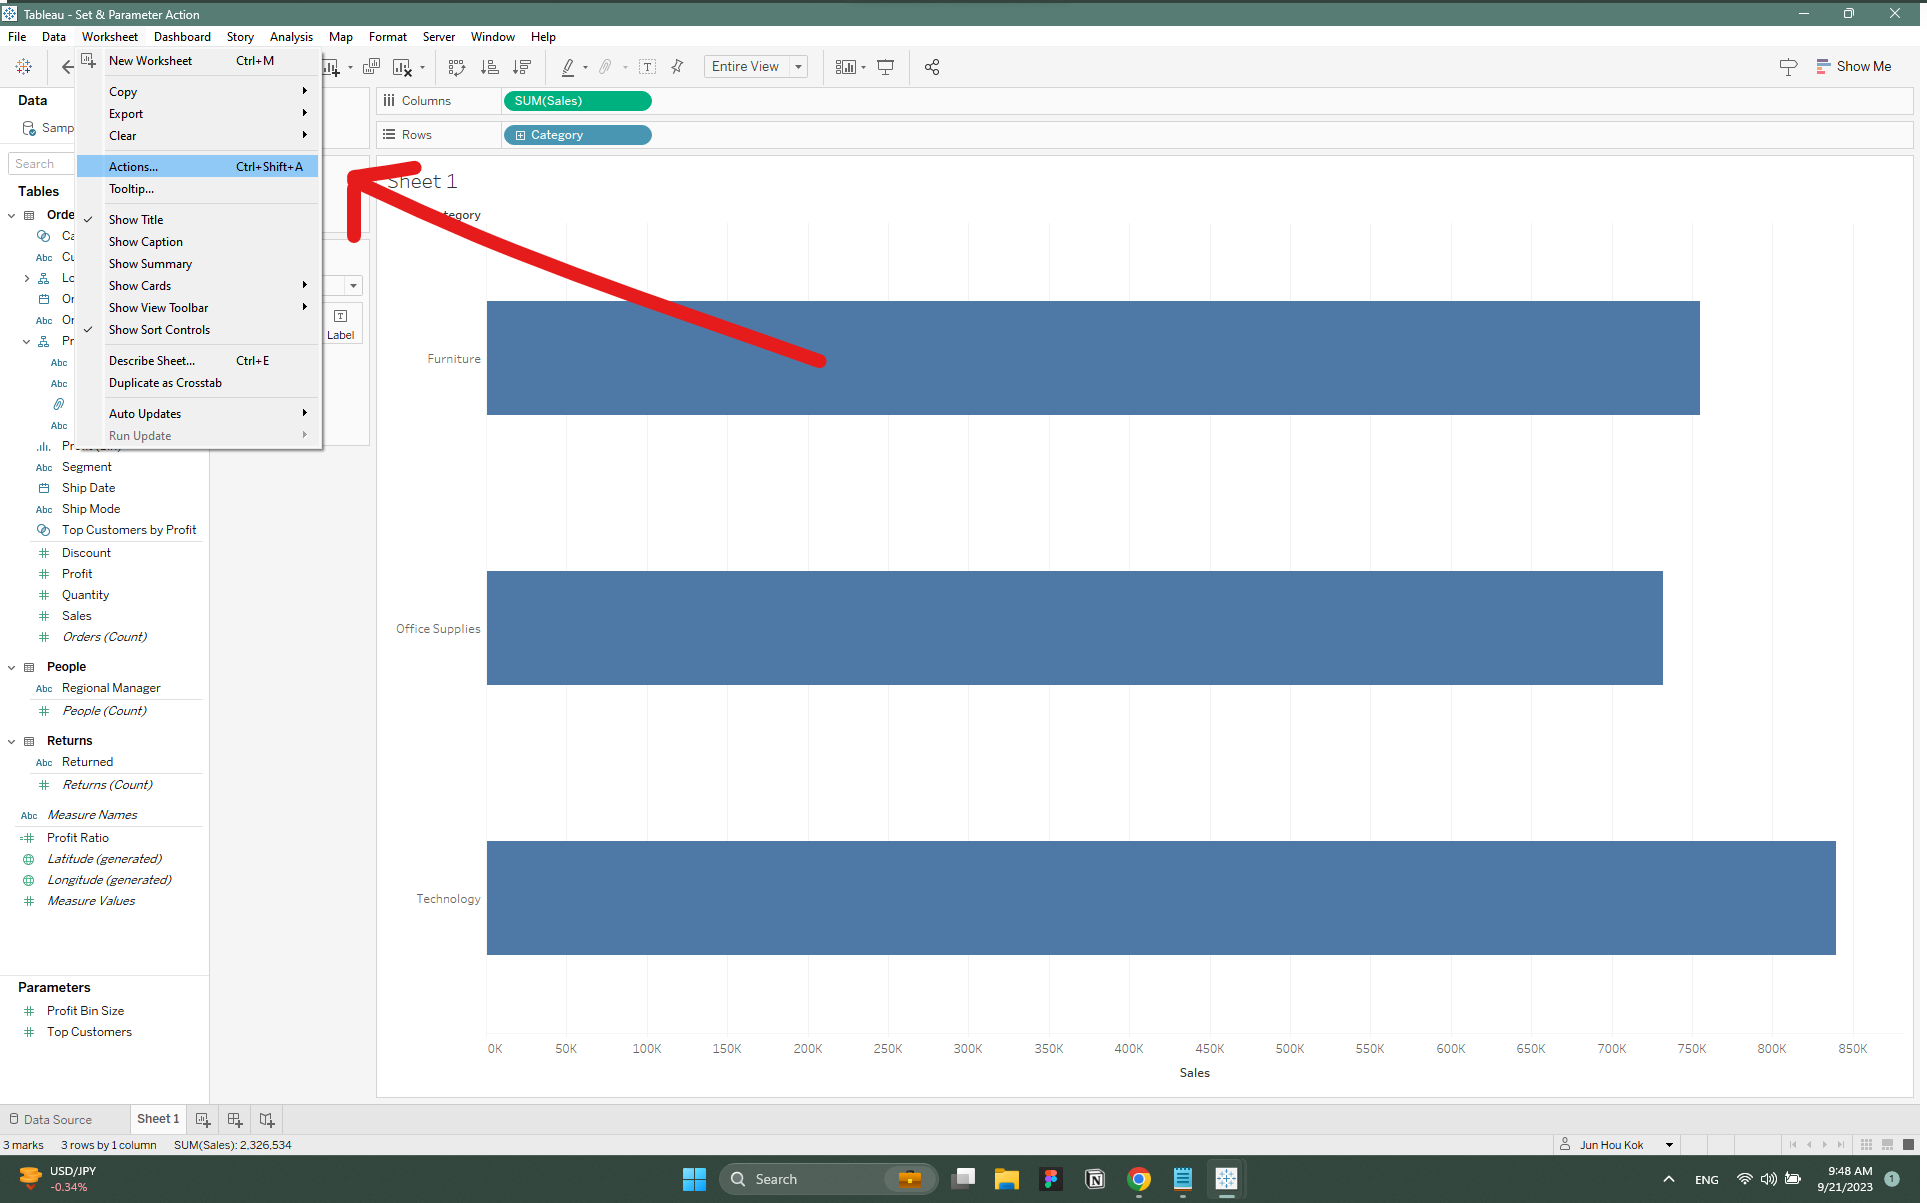Toggle Show Sort Controls option
Screen dimensions: 1927x1203
(198, 330)
